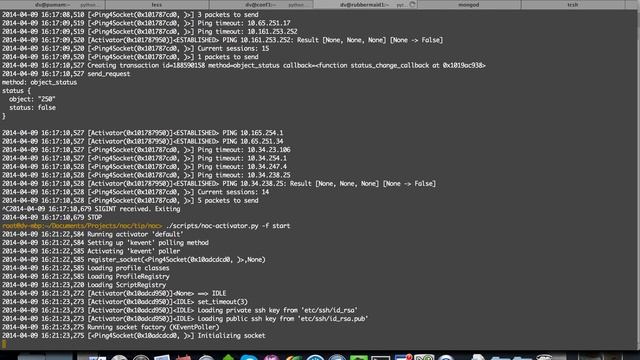Click the terminal's vertical scrollbar
Viewport: 640px width, 360px height.
(637, 180)
